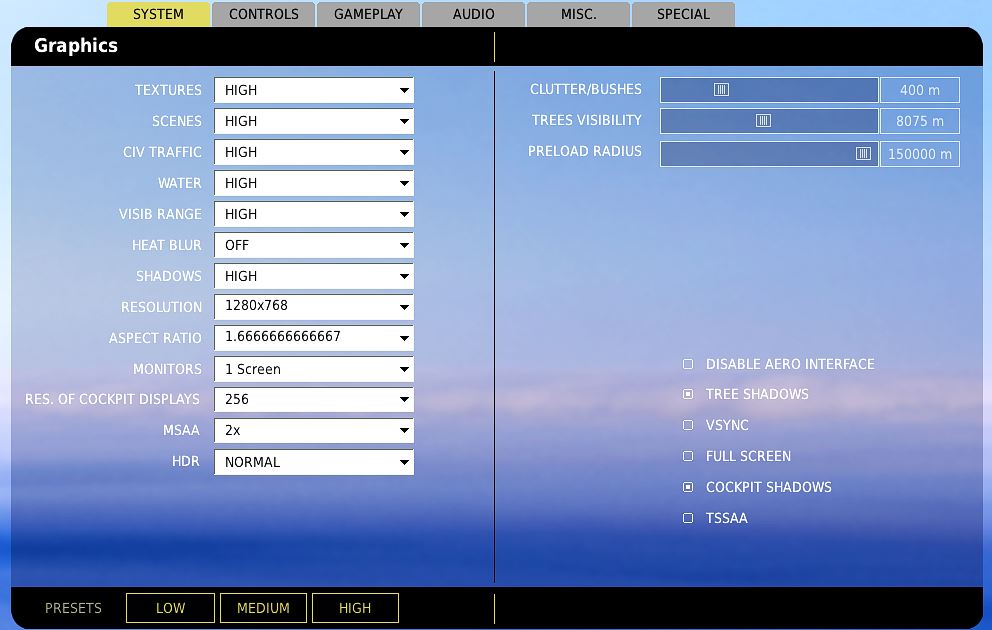This screenshot has width=992, height=630.
Task: Click the 400 m clutter value field
Action: (920, 90)
